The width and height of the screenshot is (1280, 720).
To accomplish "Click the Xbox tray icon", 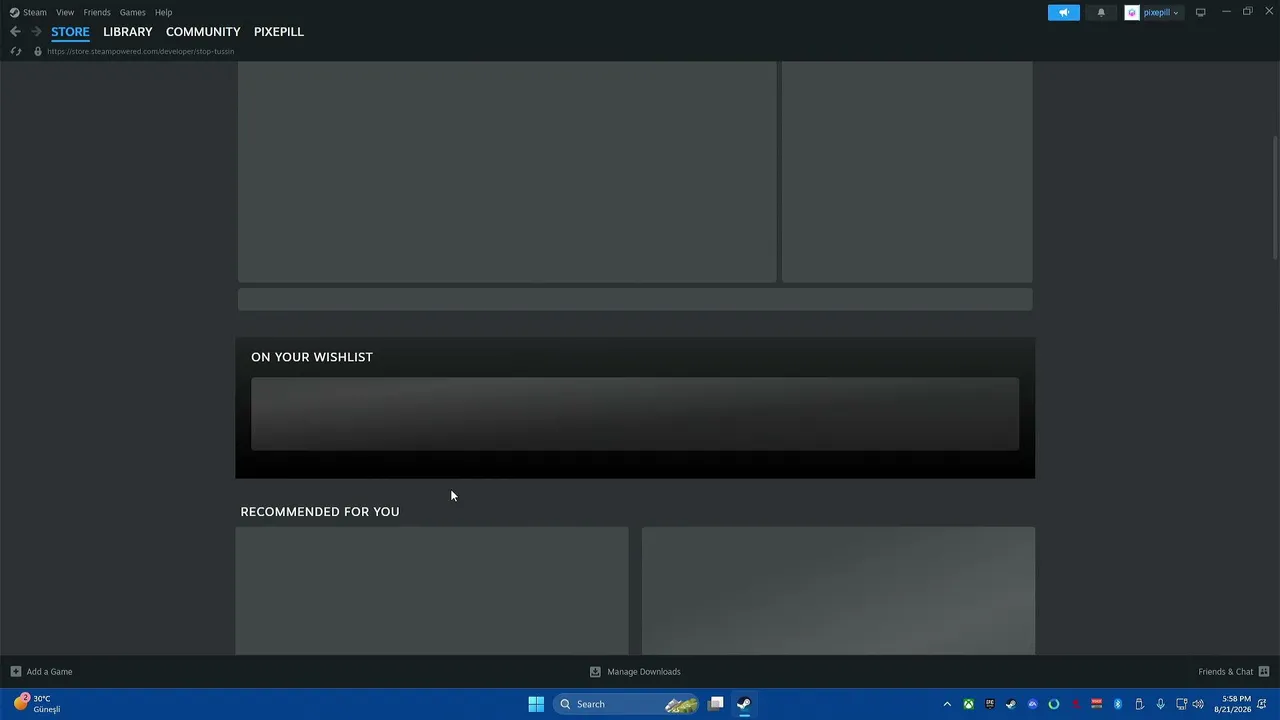I will pos(968,704).
